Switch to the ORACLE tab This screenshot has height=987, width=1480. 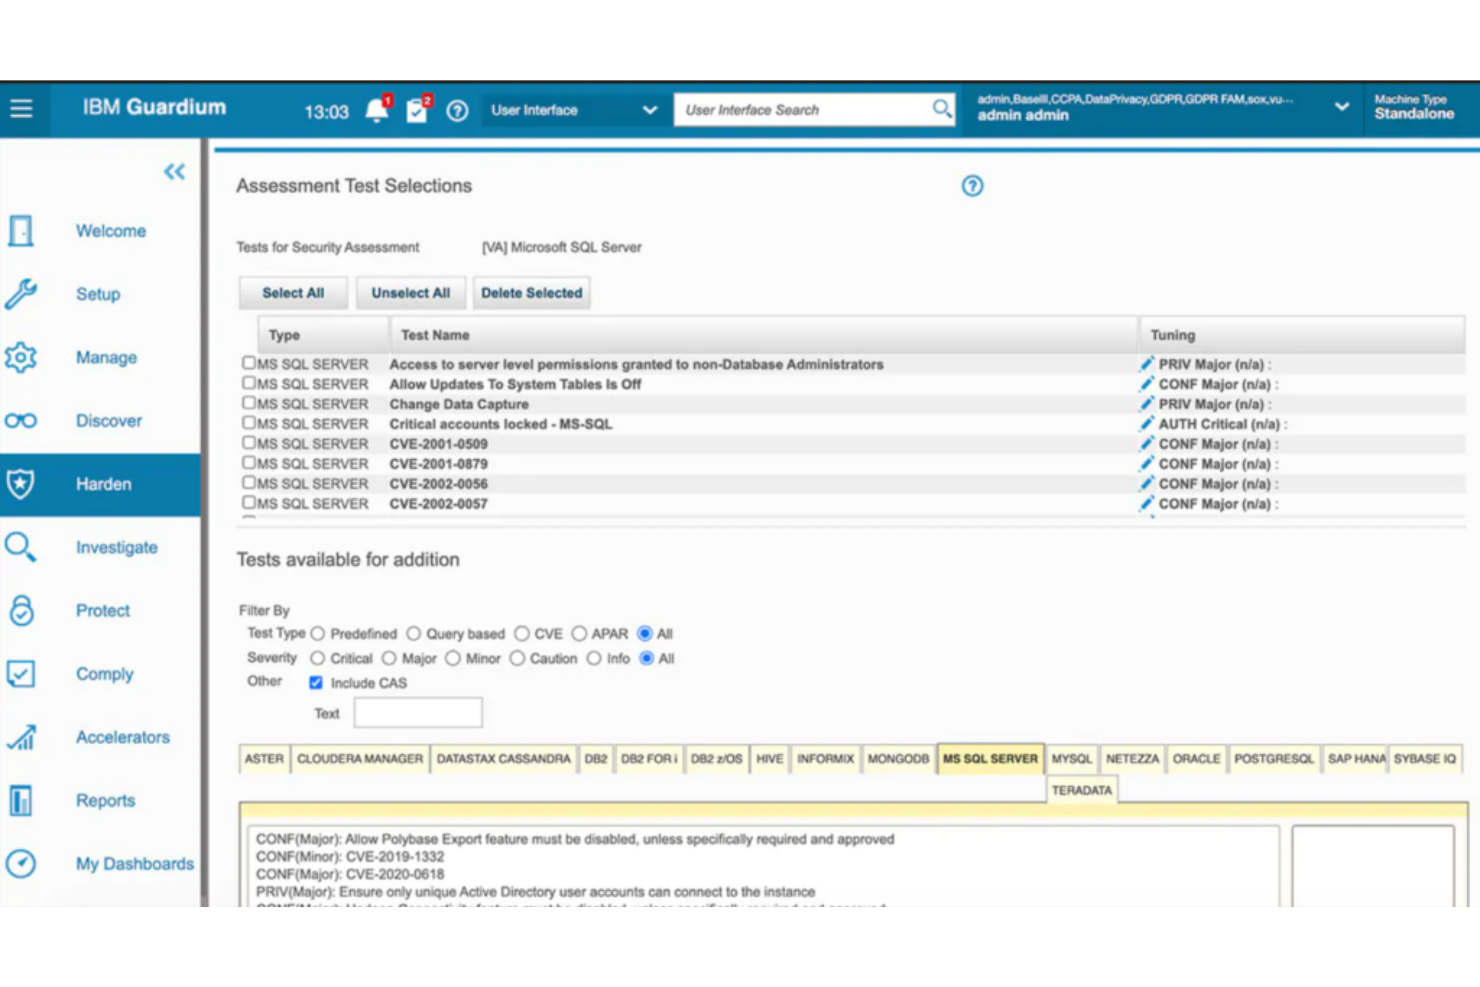1196,759
